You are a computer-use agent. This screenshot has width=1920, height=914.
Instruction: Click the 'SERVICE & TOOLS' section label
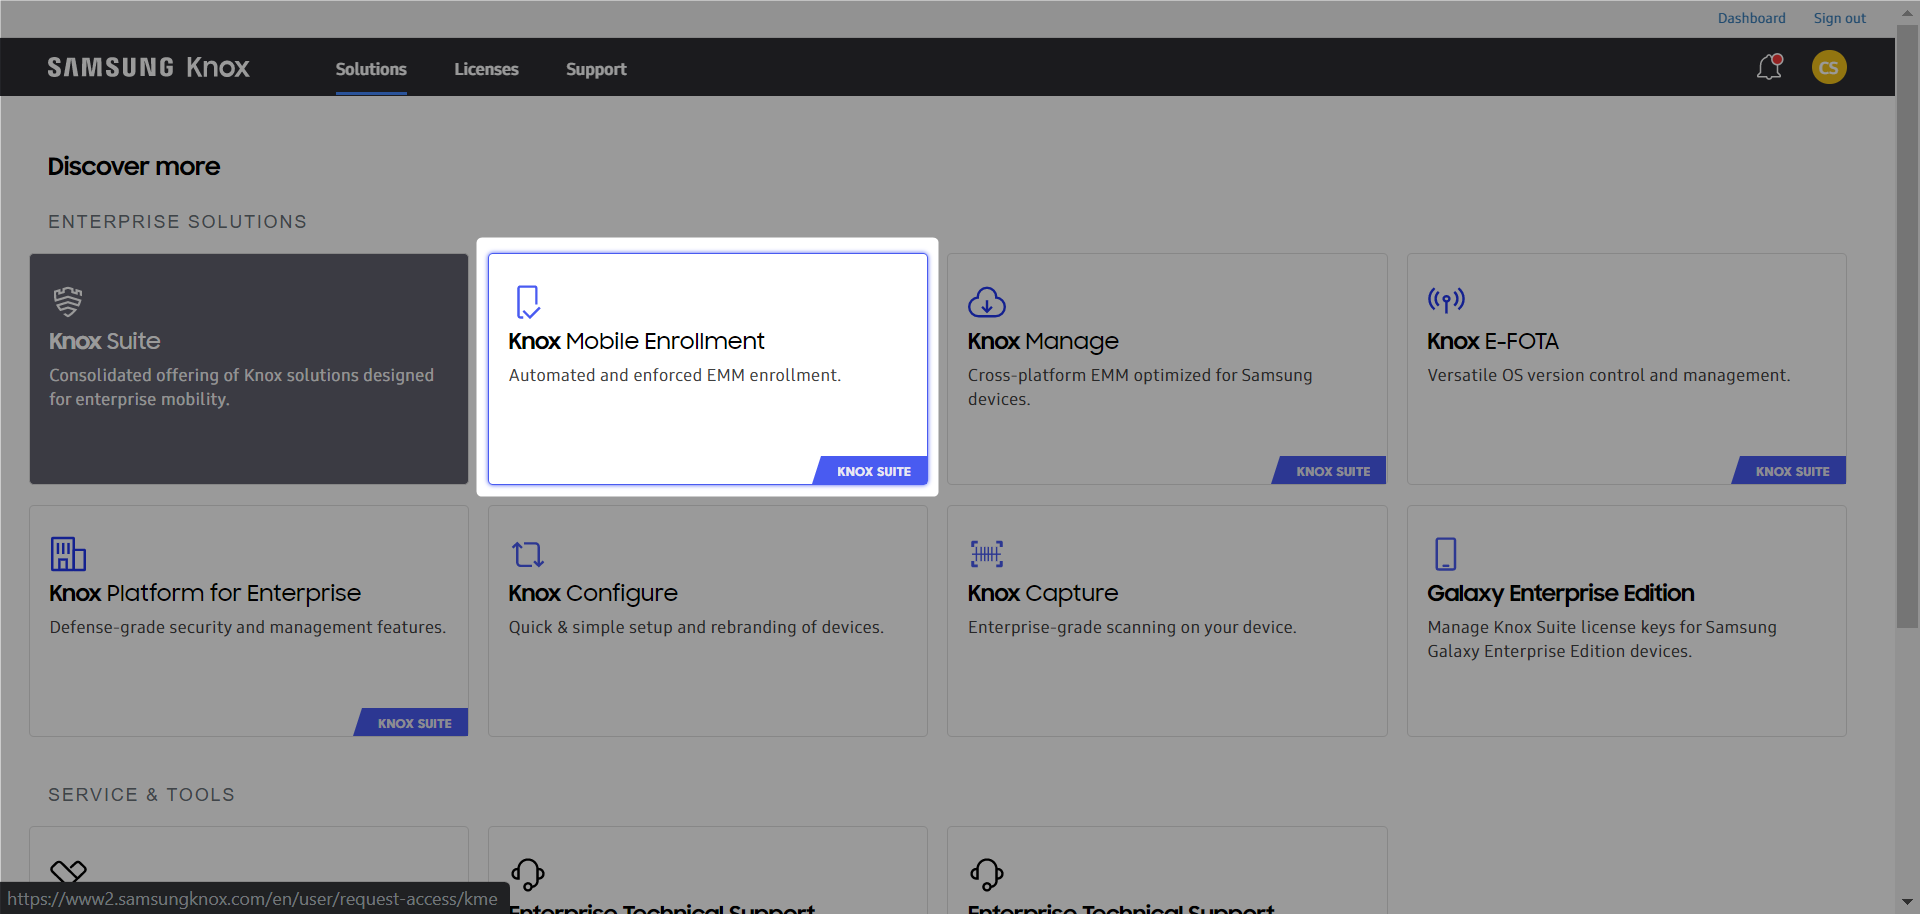142,795
